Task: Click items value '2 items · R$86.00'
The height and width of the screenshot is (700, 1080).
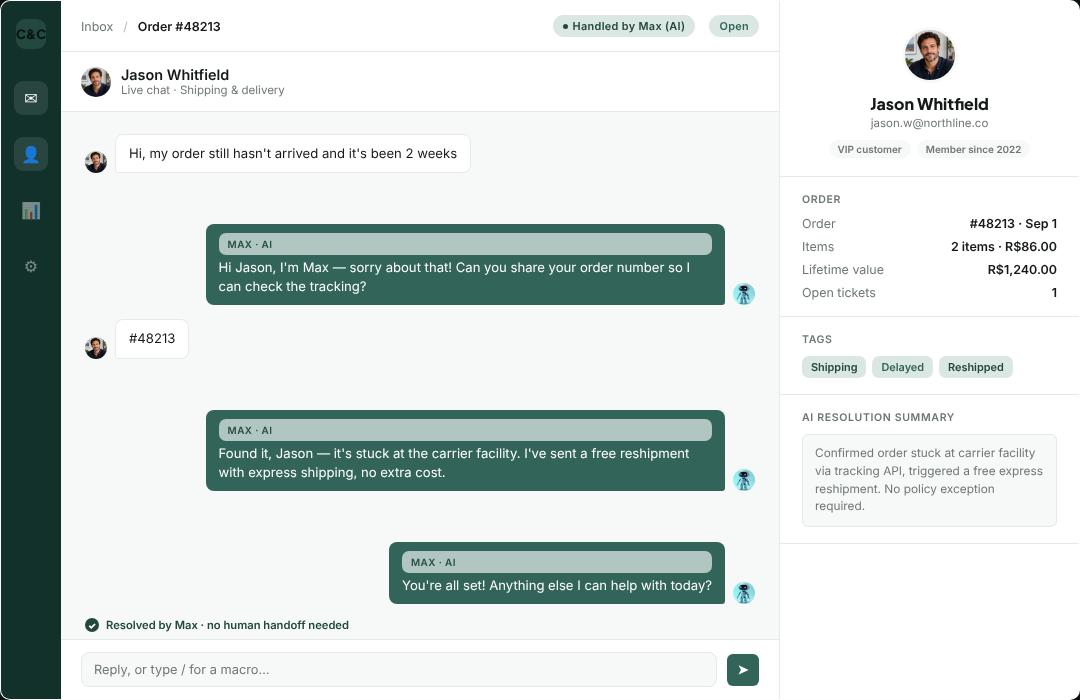Action: tap(1004, 247)
